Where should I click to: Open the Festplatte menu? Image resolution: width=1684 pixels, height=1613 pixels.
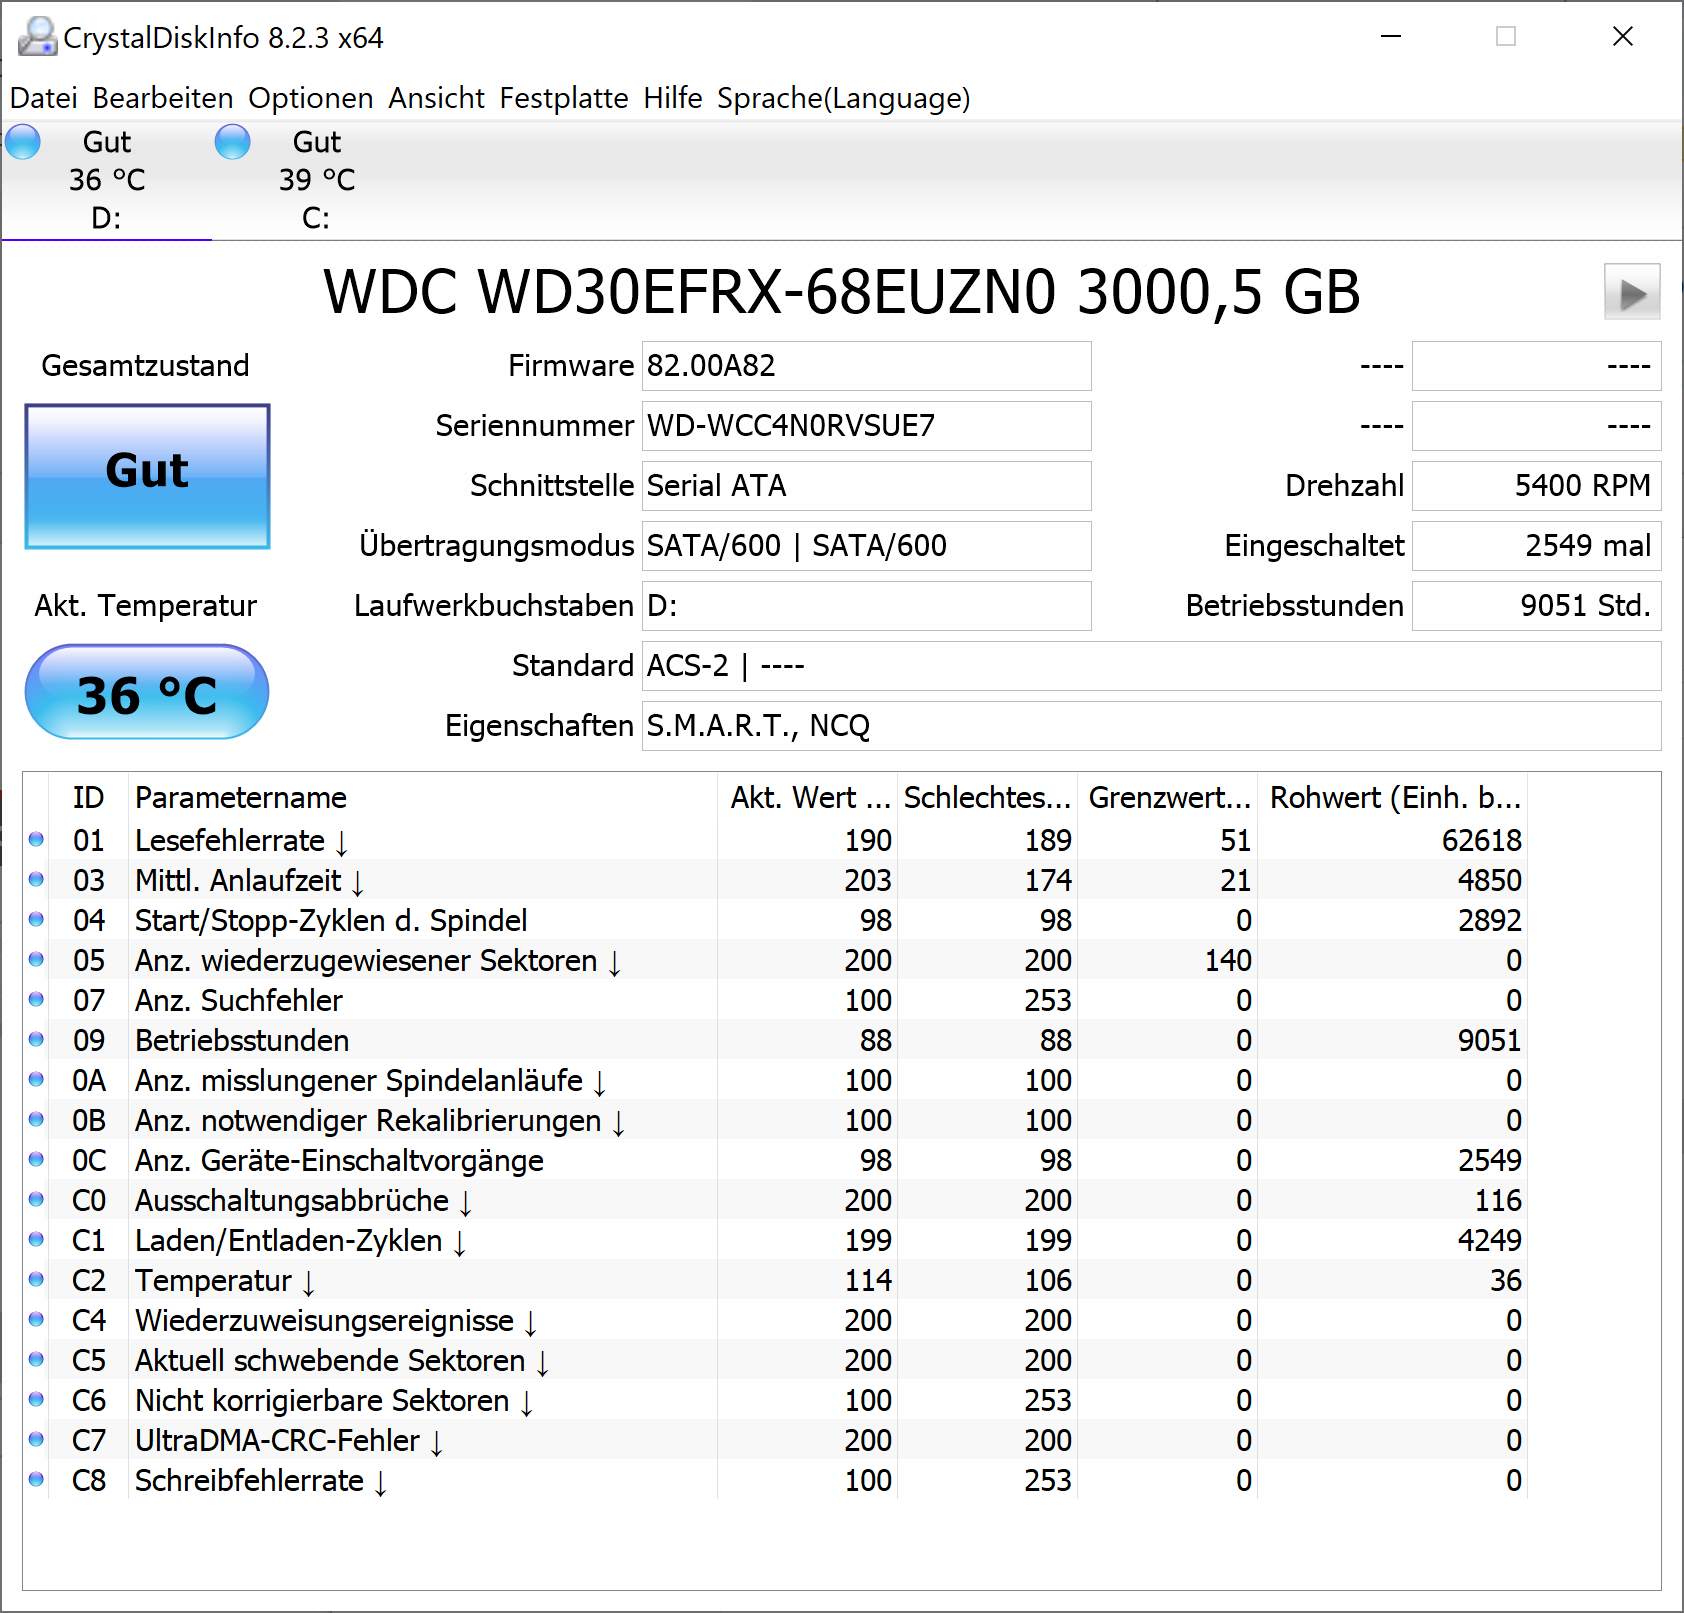pyautogui.click(x=564, y=98)
